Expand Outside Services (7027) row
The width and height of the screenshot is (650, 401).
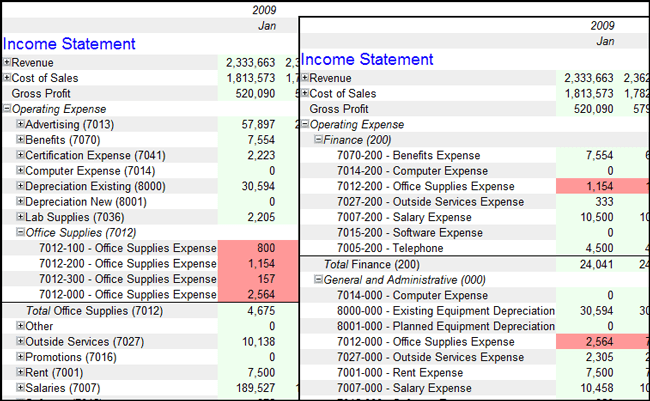[x=20, y=341]
